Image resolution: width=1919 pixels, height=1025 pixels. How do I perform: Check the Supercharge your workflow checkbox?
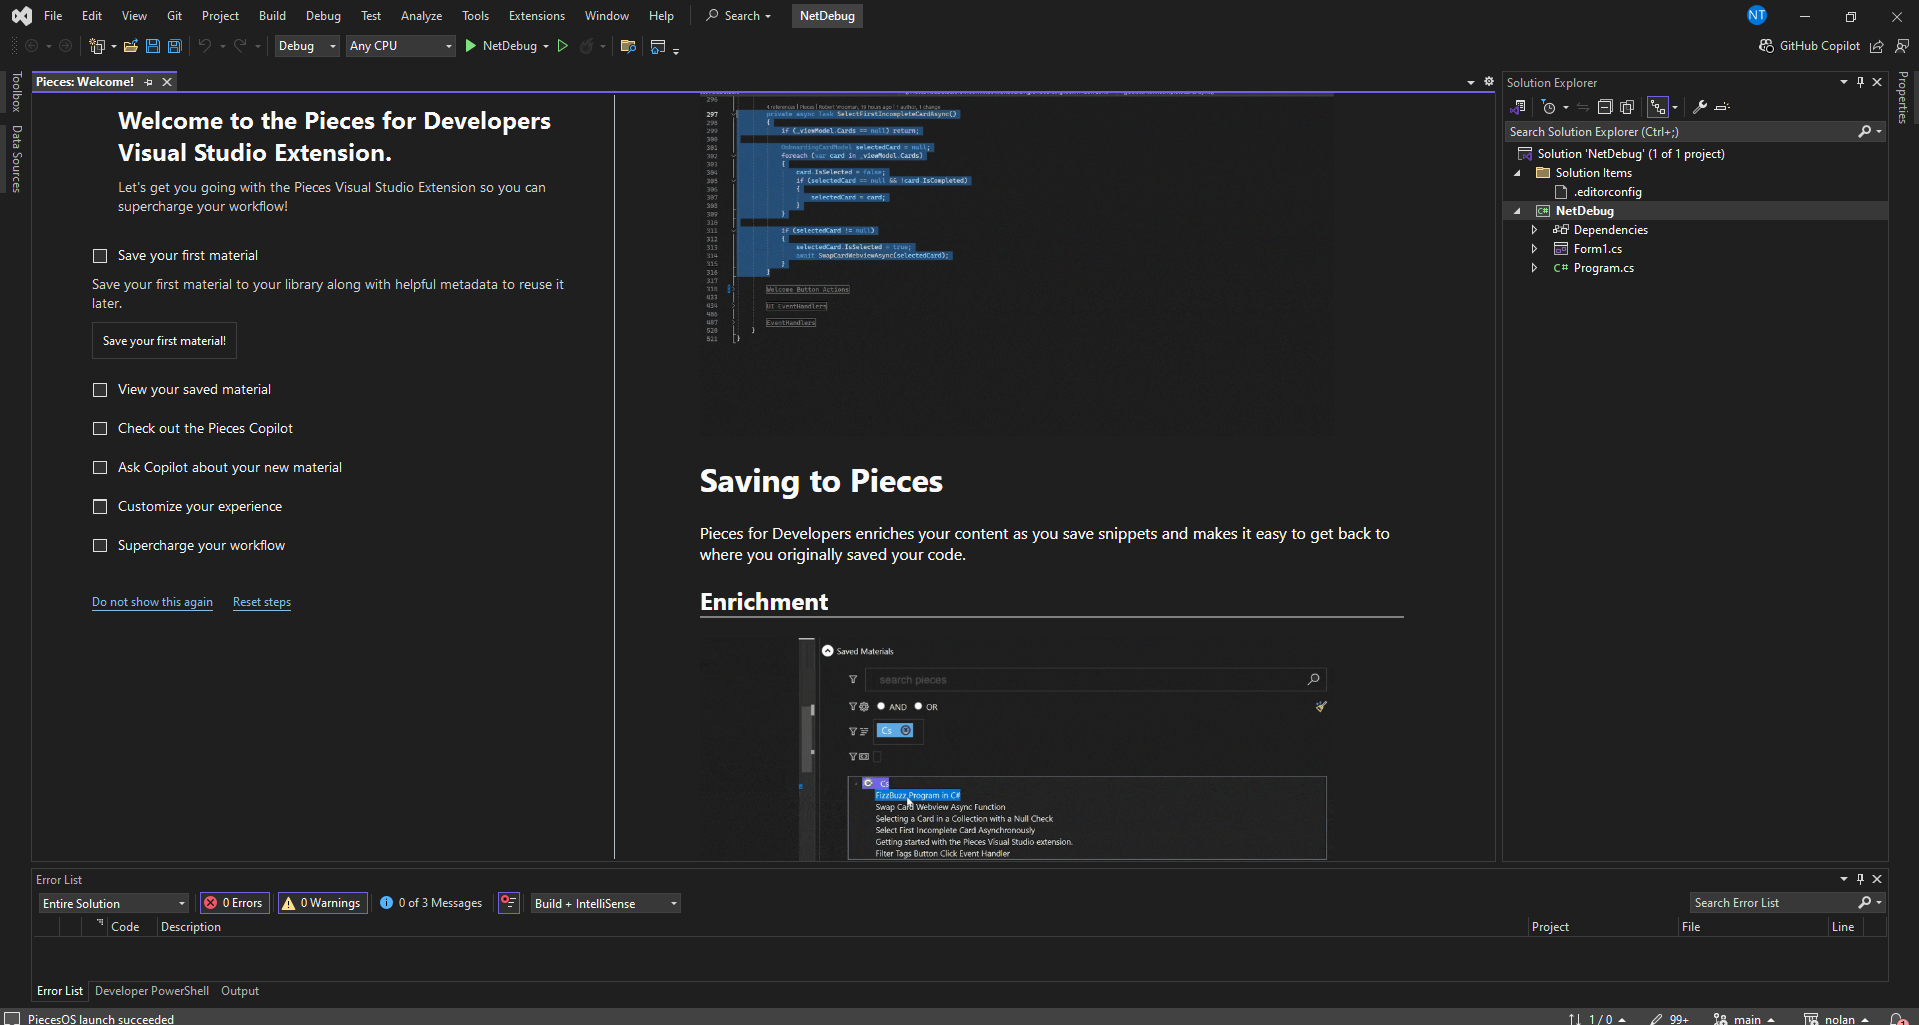click(100, 546)
